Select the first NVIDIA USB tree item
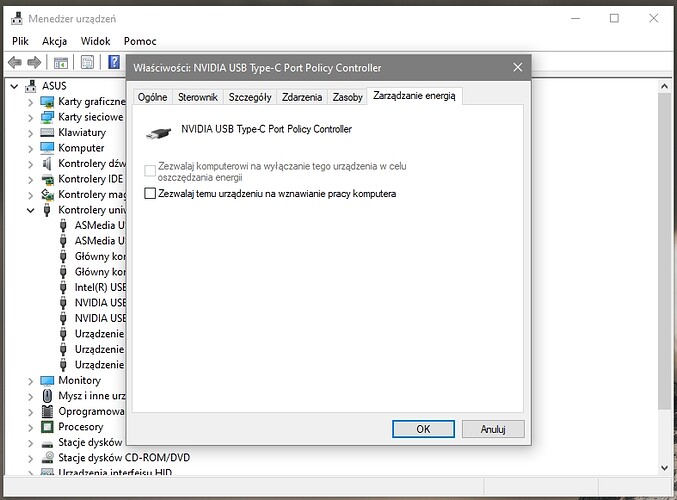677x500 pixels. pyautogui.click(x=100, y=303)
